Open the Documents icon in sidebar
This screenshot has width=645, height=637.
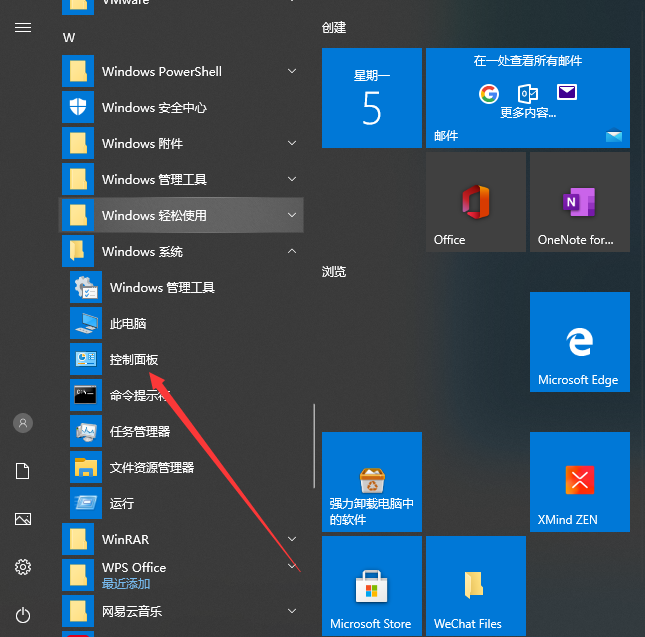[23, 471]
